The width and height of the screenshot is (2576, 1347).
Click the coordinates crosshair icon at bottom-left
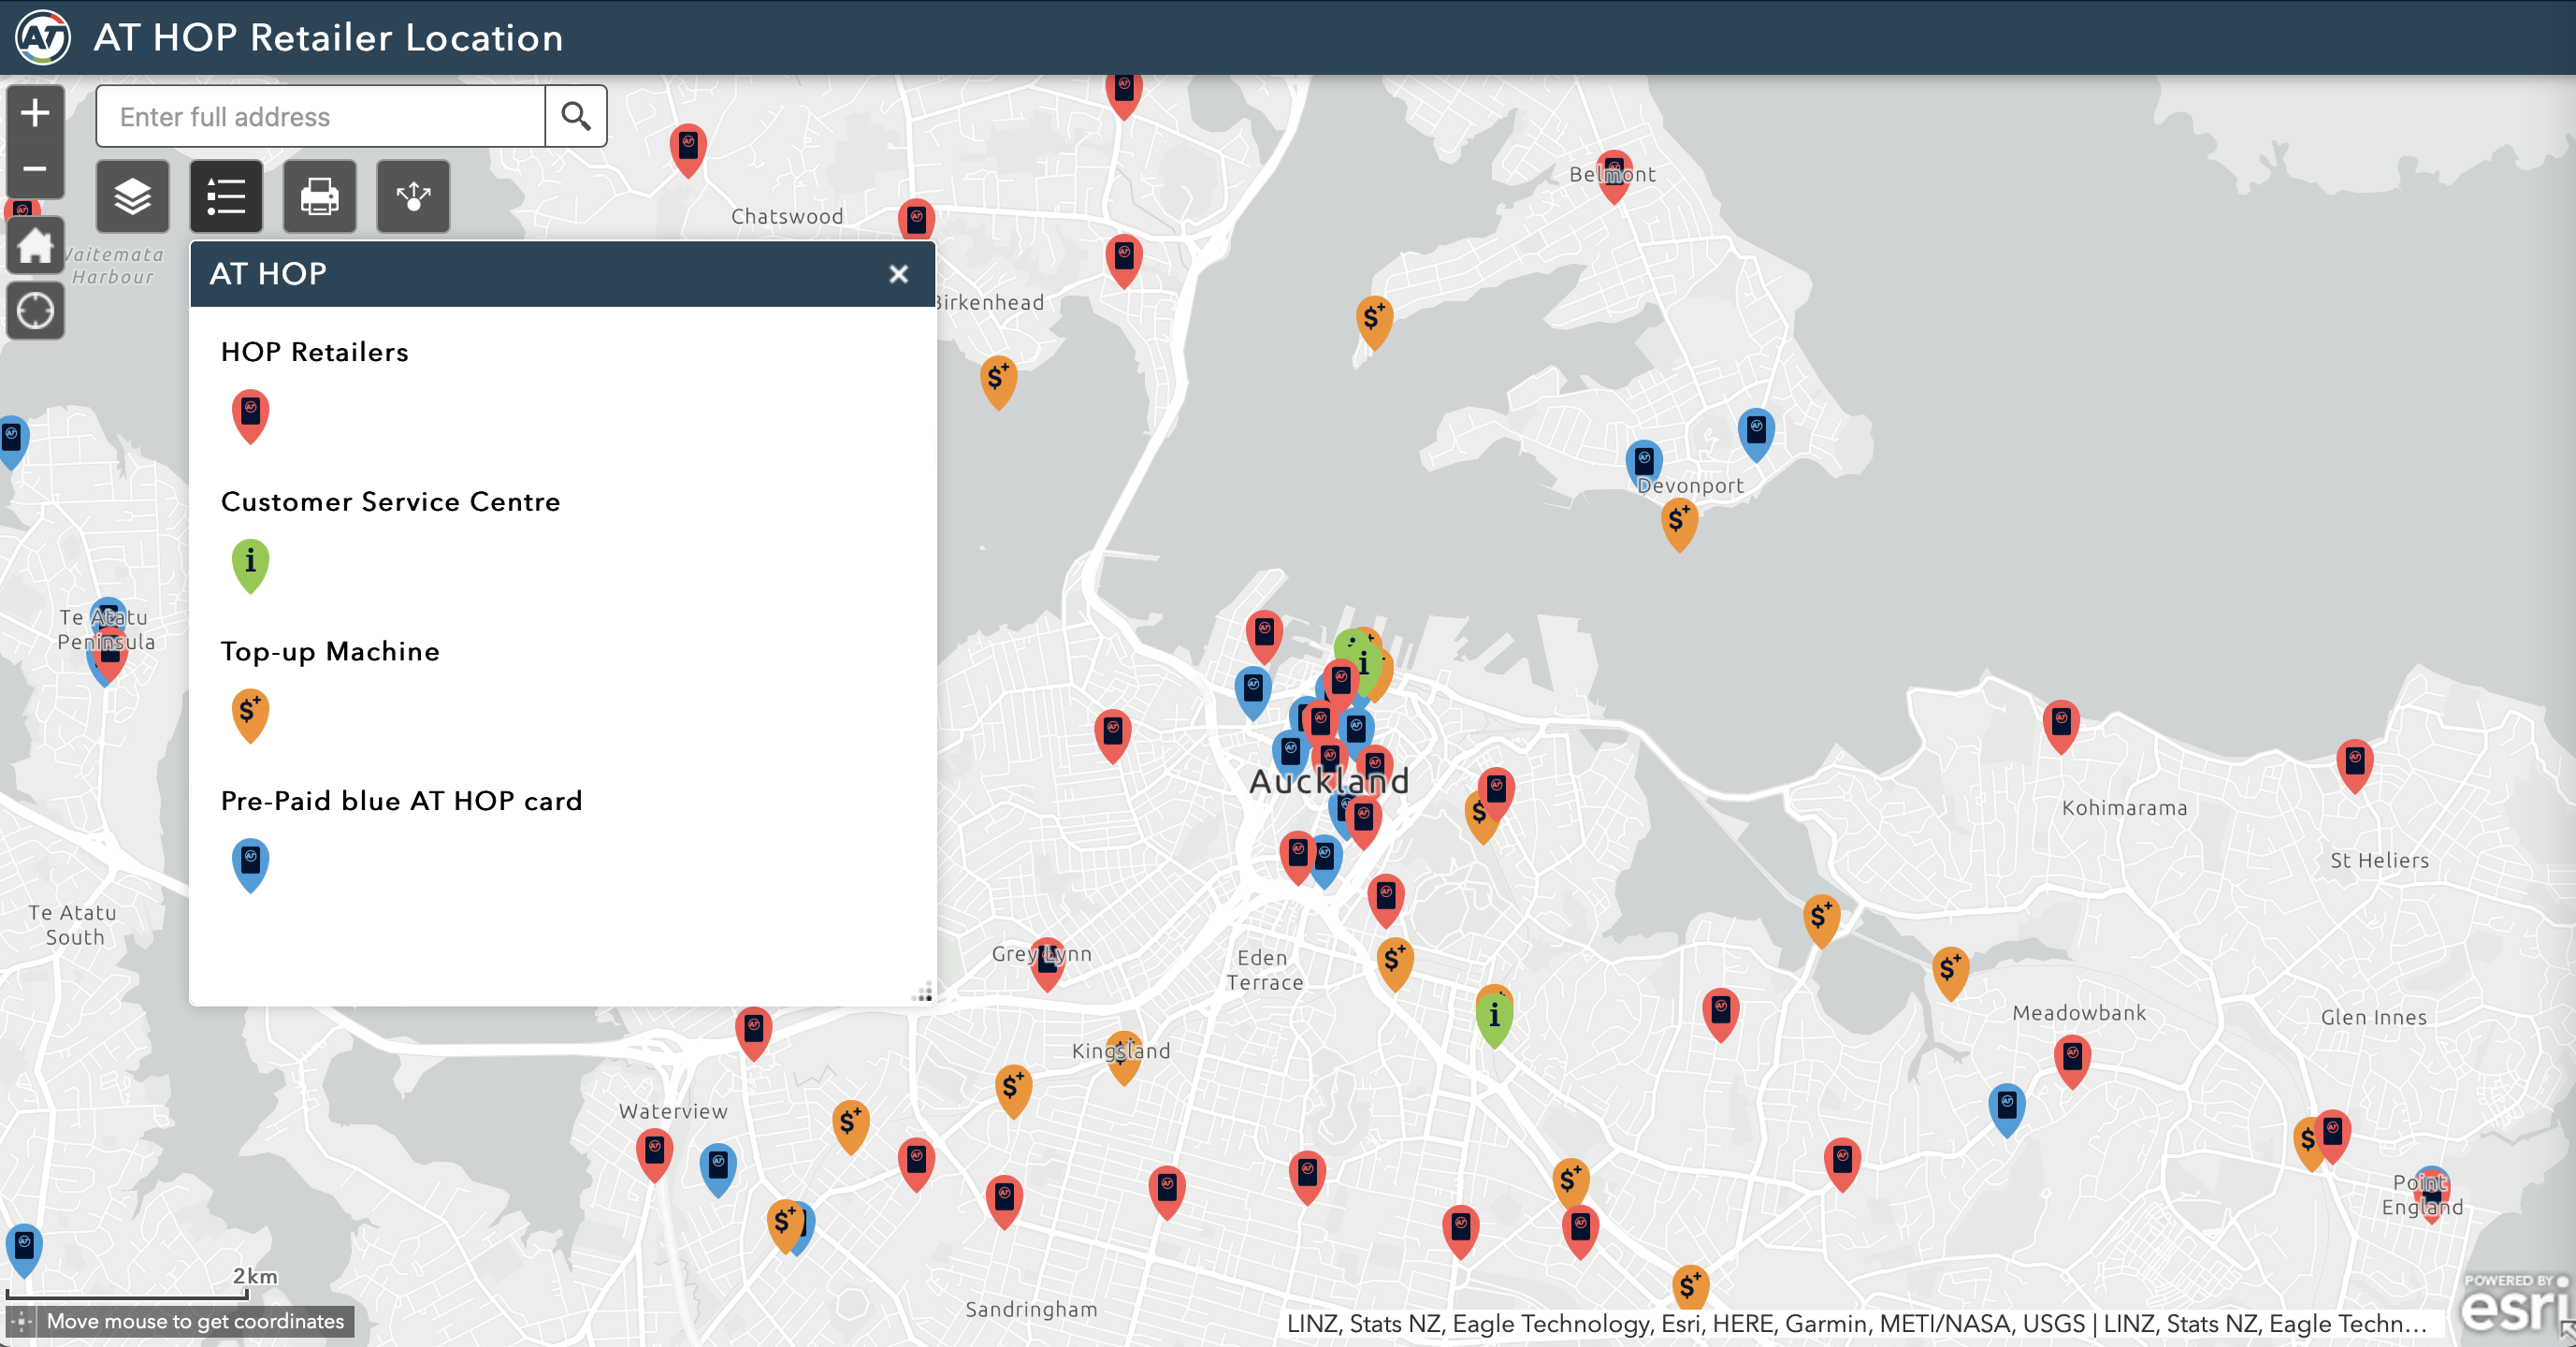click(x=22, y=1321)
